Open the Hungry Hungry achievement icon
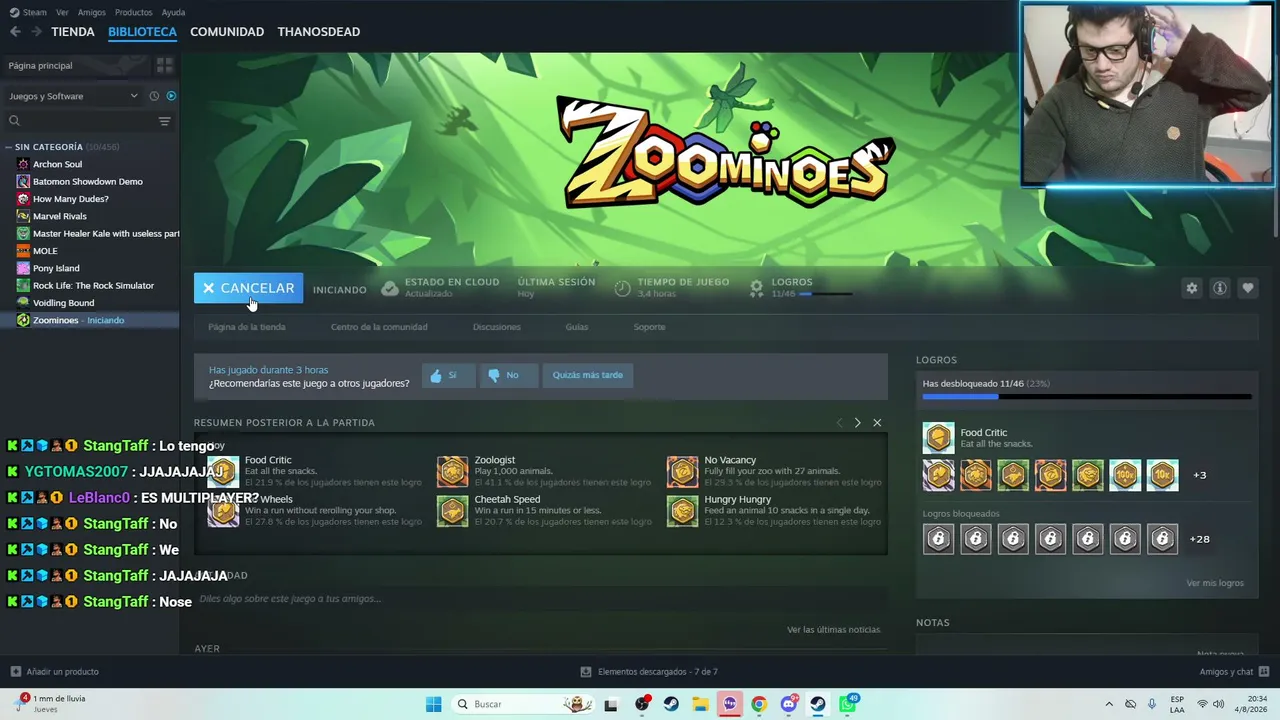 click(682, 511)
